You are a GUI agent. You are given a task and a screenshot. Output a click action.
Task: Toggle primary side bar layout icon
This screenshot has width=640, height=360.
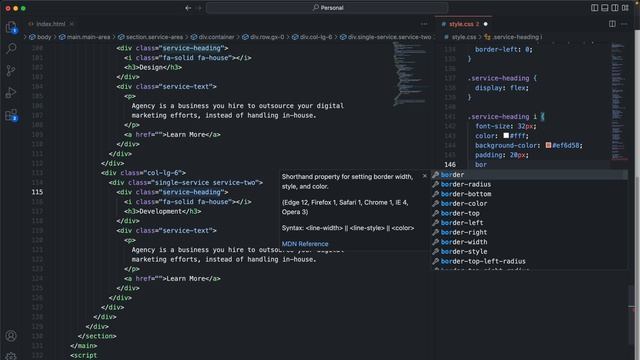[594, 8]
